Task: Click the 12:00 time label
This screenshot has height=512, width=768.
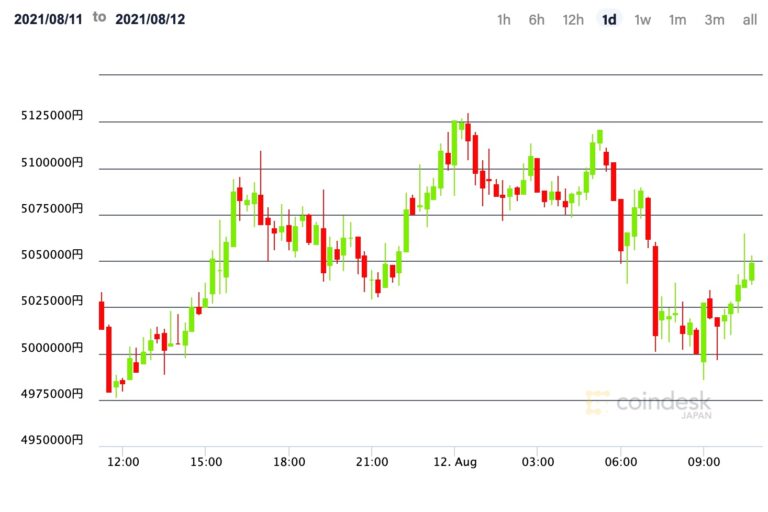Action: click(123, 462)
